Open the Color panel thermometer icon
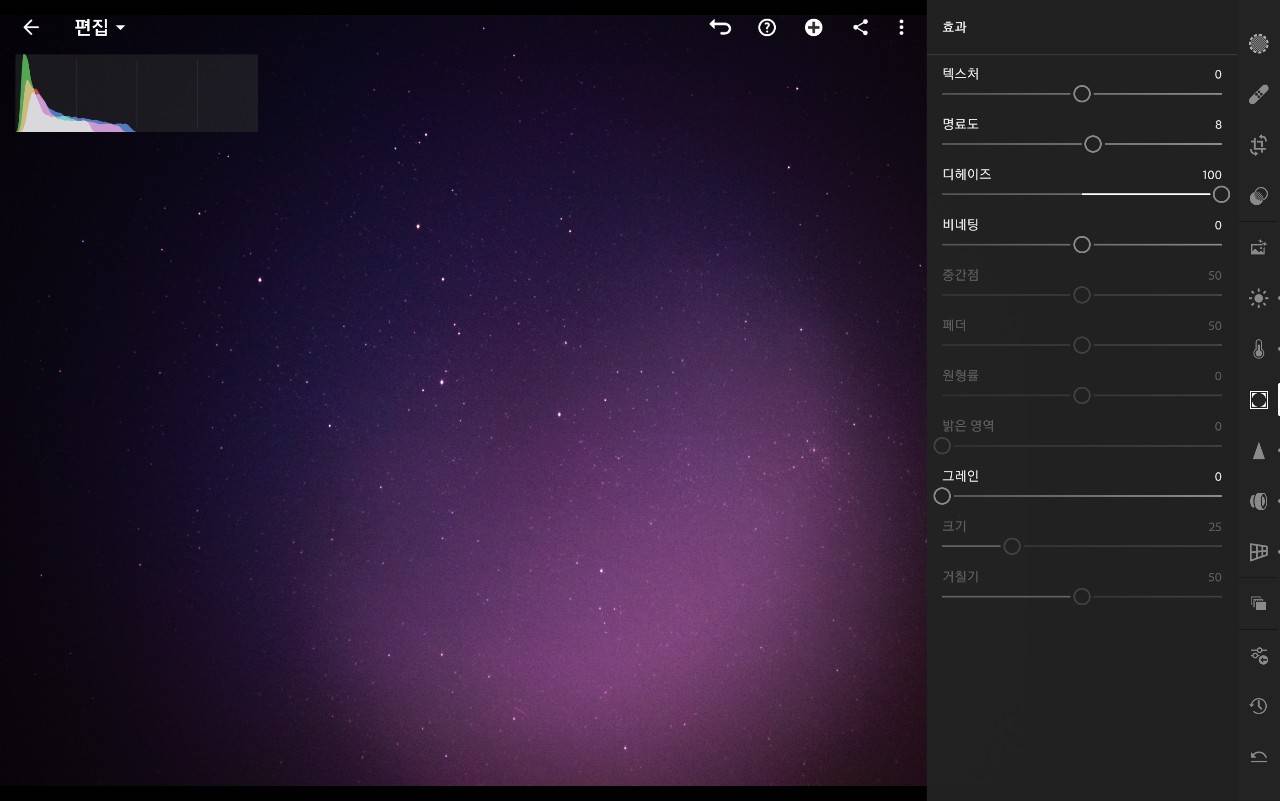This screenshot has height=801, width=1280. 1258,349
